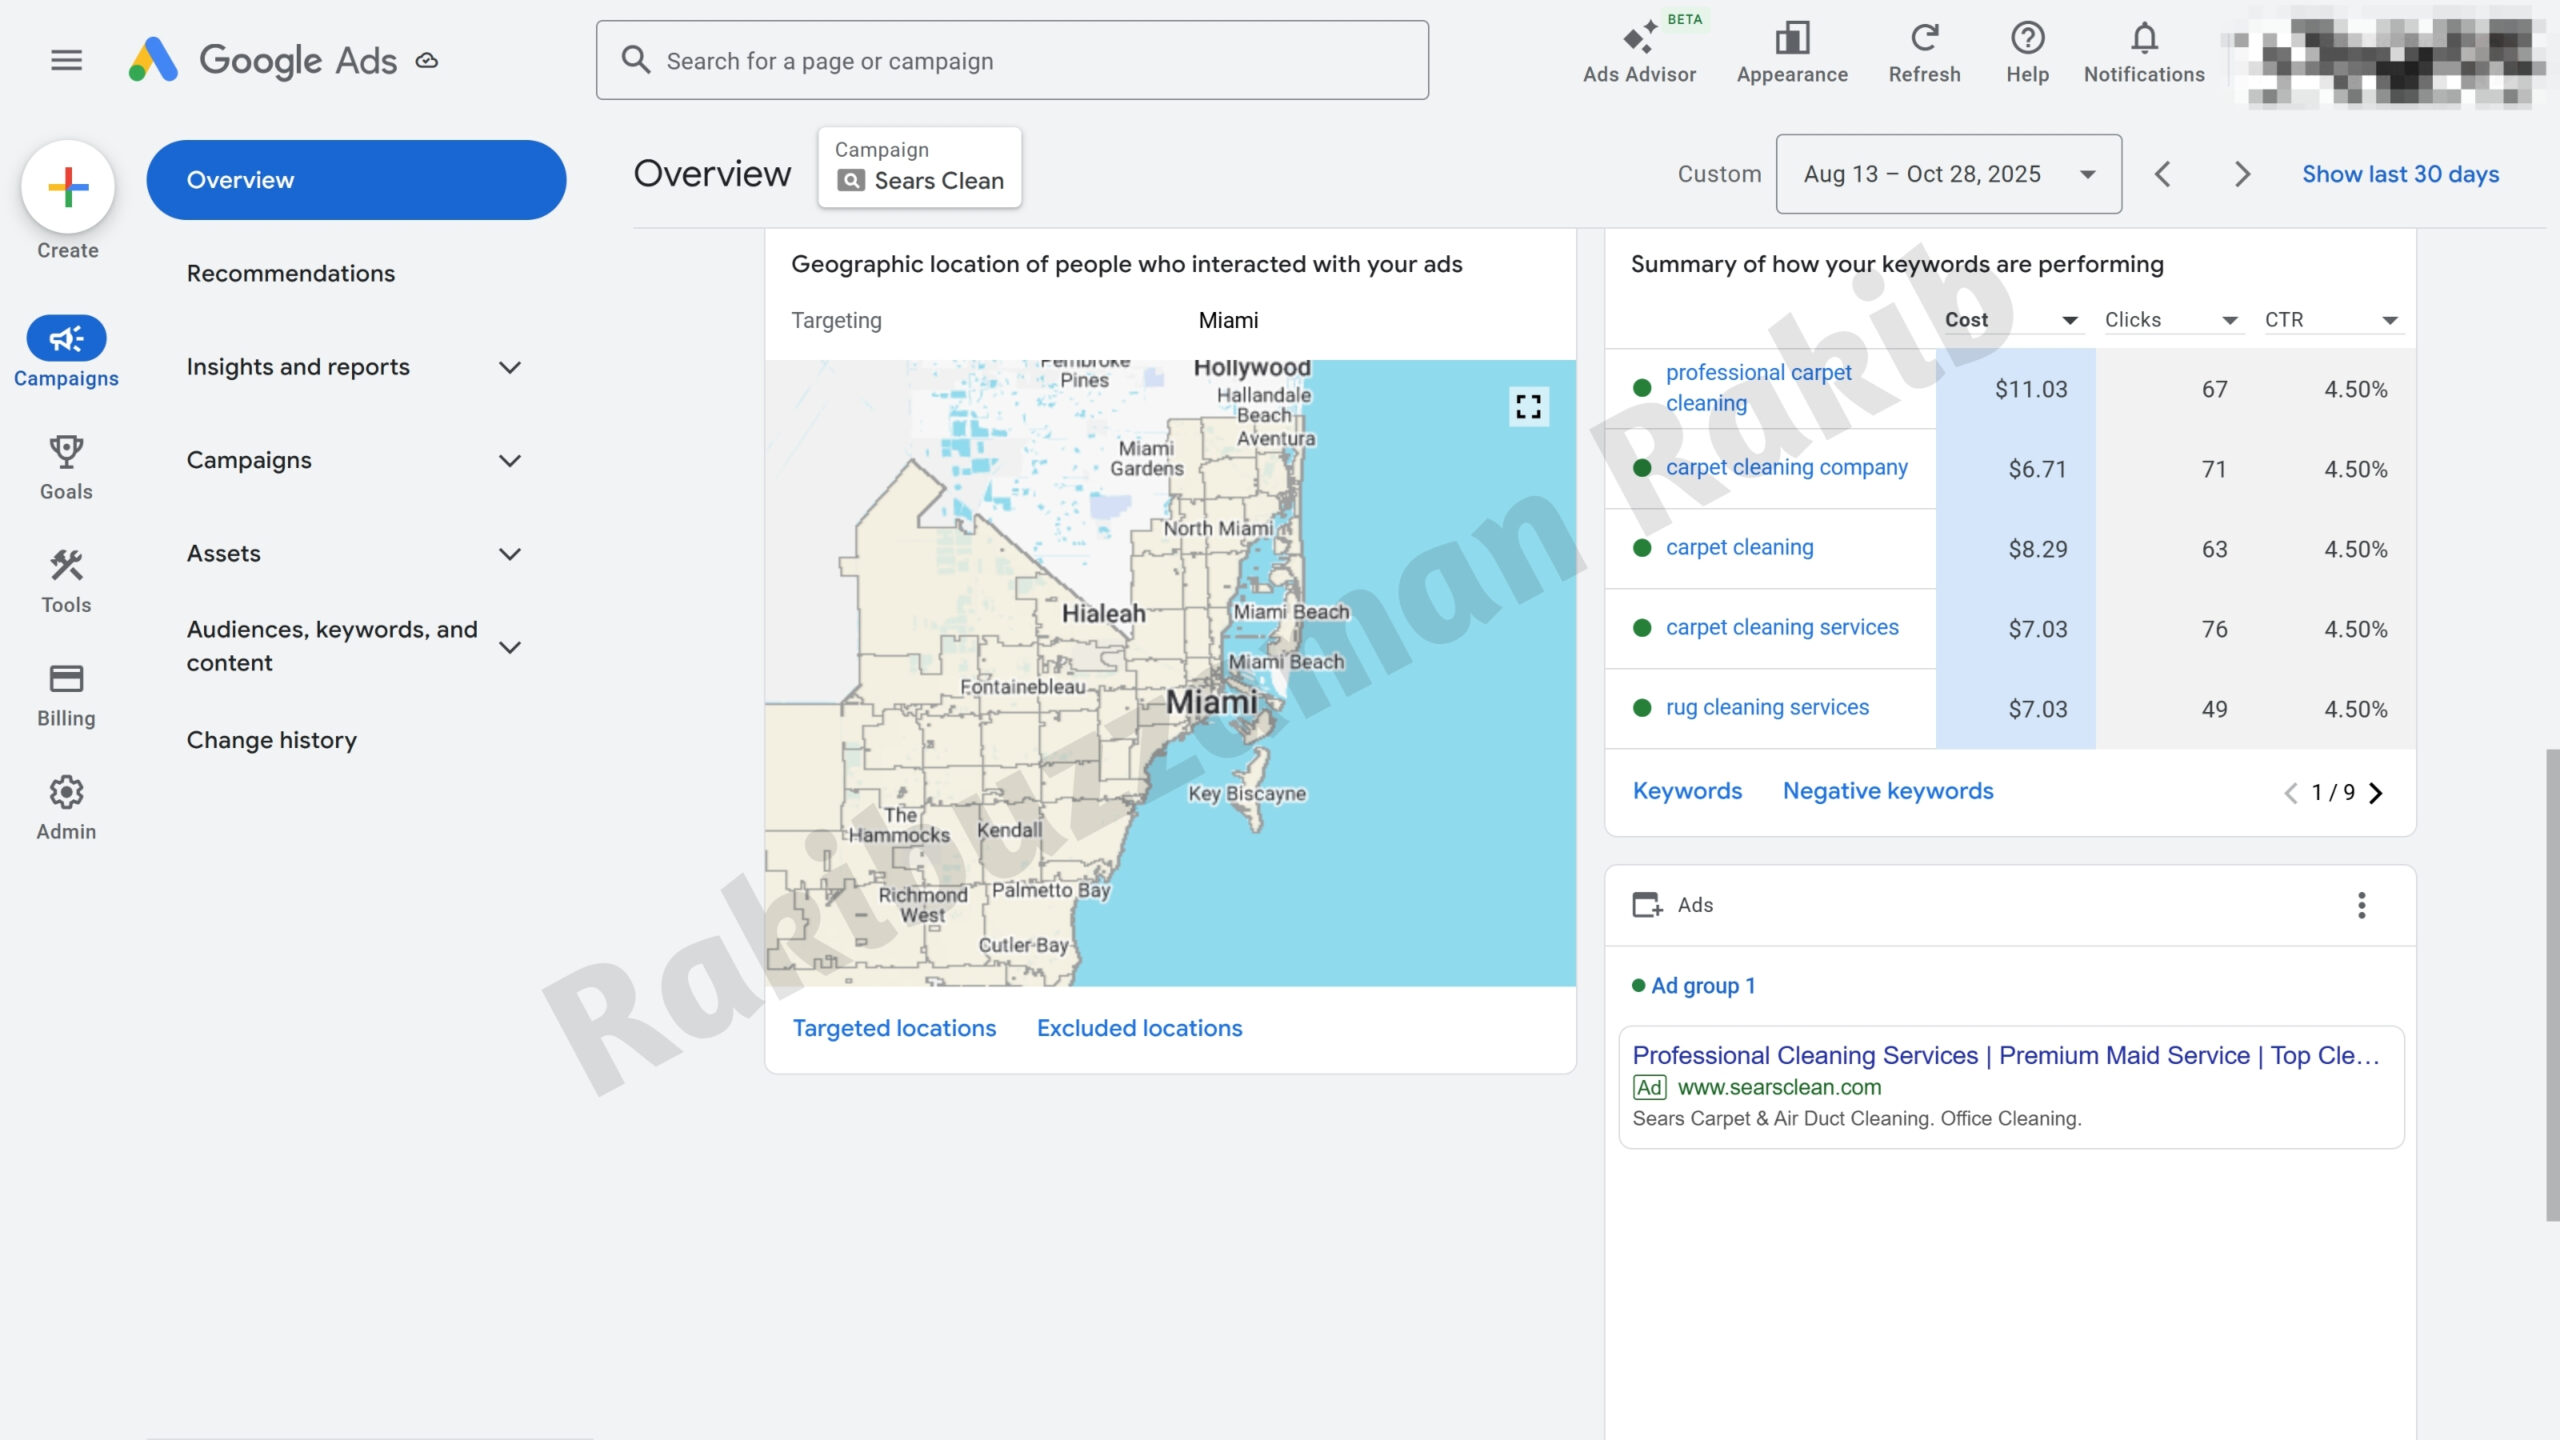Open Change history page

[x=272, y=740]
